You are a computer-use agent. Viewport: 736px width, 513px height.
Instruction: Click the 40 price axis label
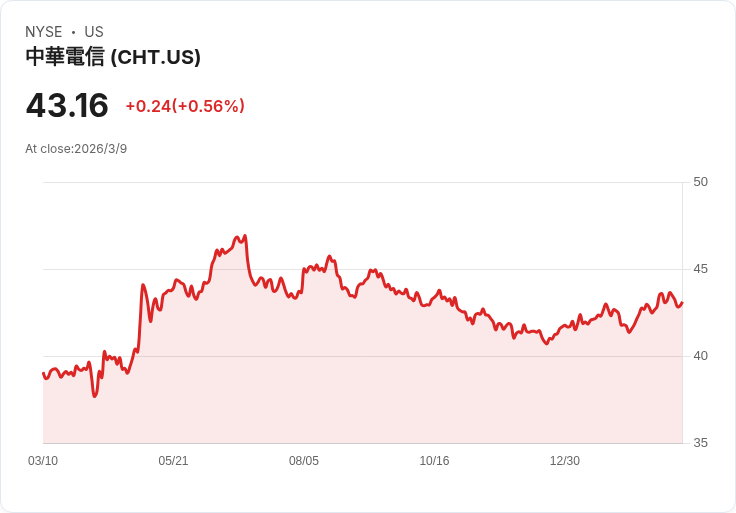(x=700, y=356)
